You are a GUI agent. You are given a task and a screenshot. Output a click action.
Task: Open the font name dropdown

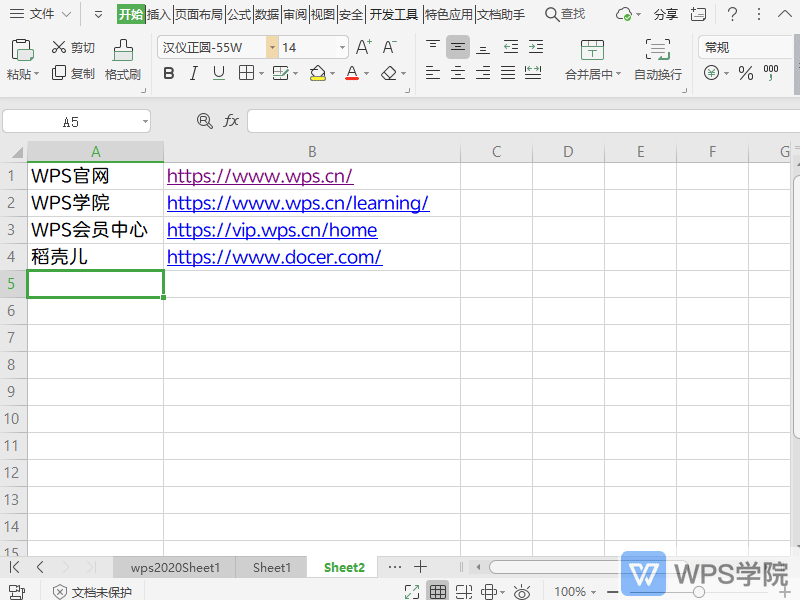coord(272,47)
